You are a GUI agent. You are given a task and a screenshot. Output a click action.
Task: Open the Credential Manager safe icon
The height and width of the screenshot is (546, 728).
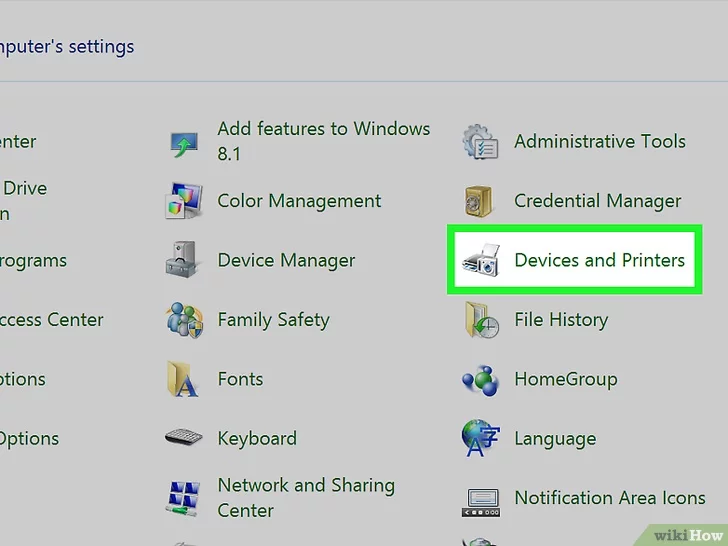click(480, 202)
